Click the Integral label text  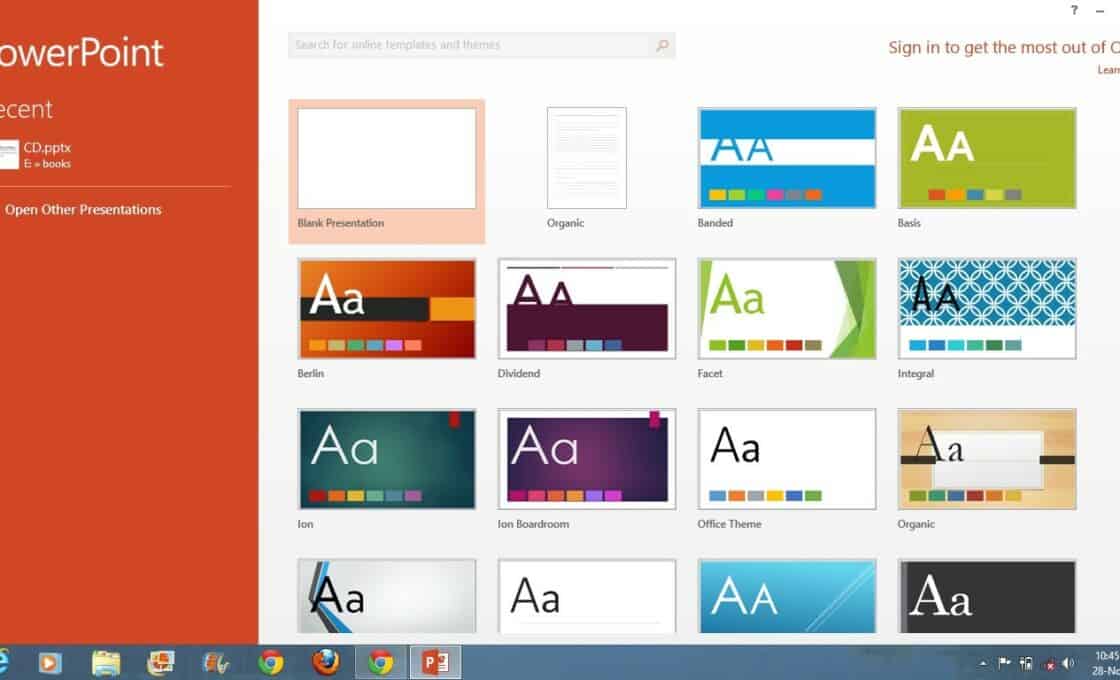point(916,374)
